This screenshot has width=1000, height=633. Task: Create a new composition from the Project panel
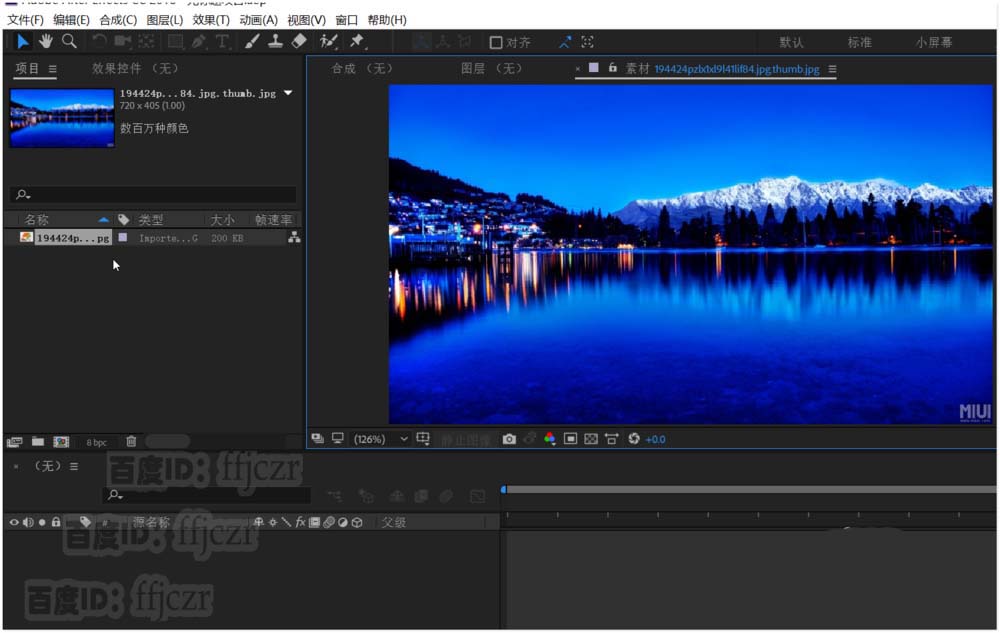pos(61,442)
